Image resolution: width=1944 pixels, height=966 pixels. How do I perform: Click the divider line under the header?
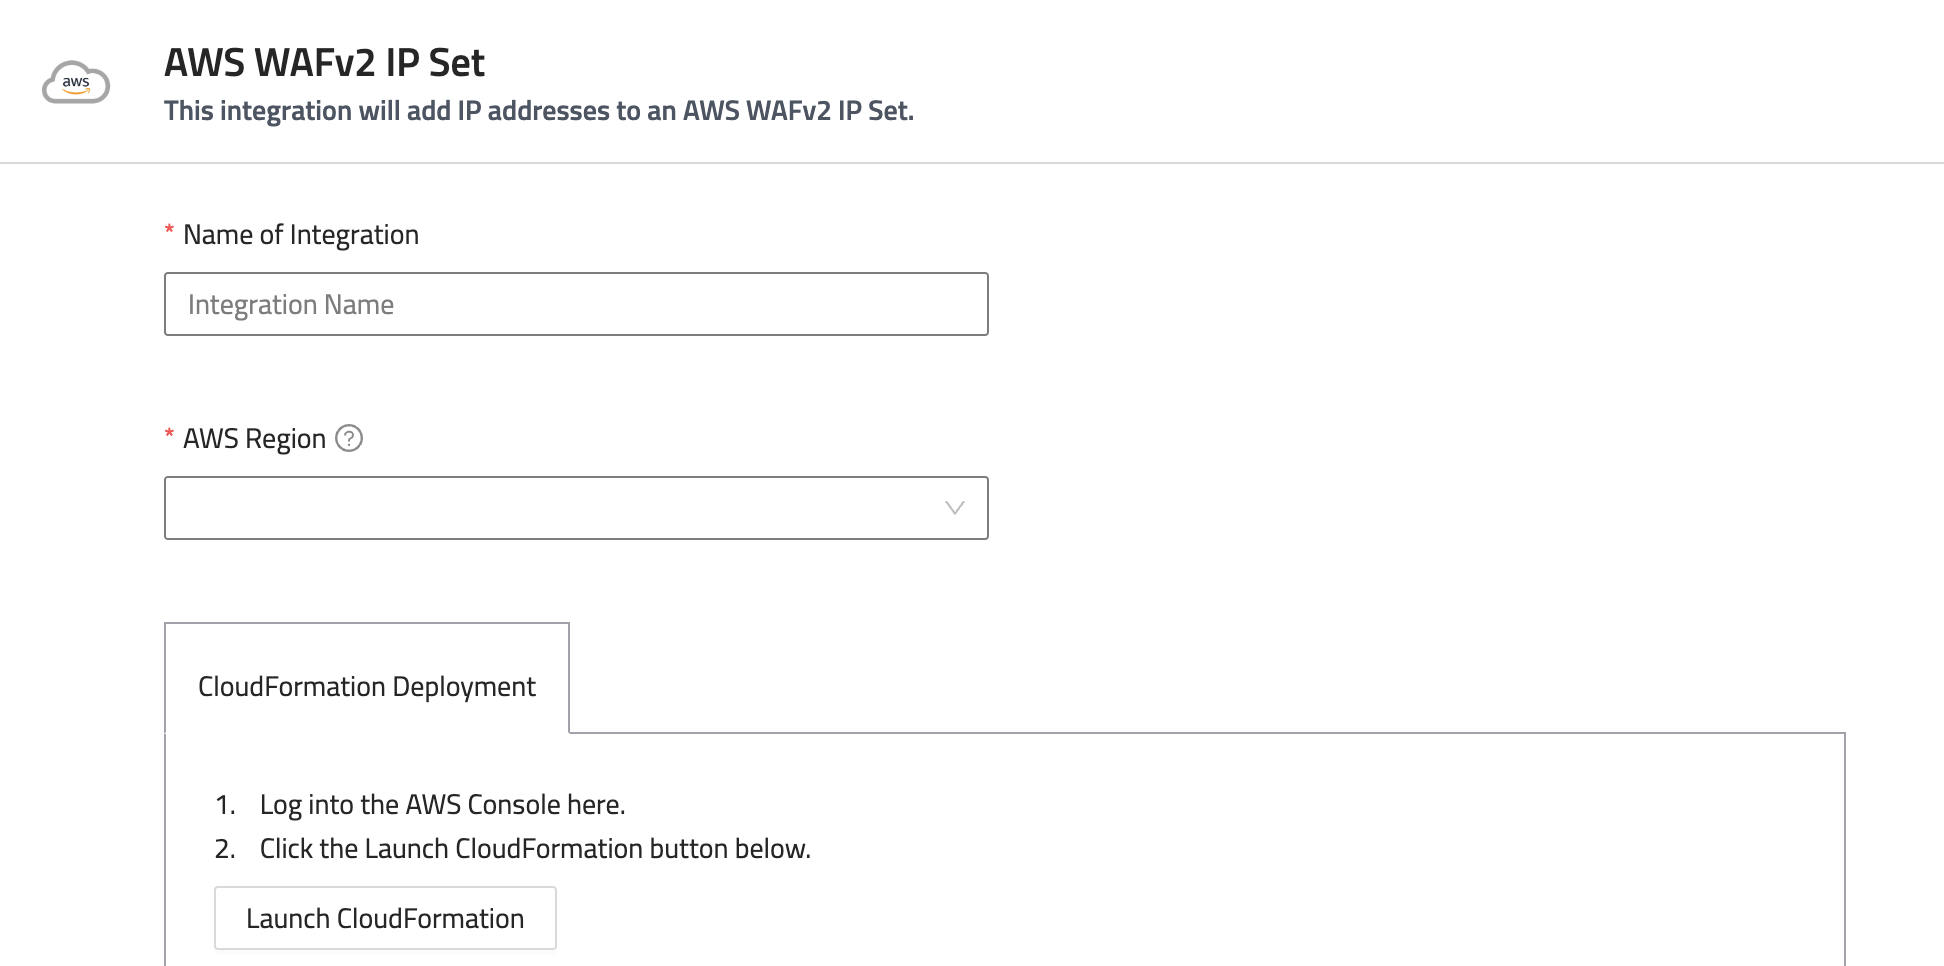coord(972,163)
